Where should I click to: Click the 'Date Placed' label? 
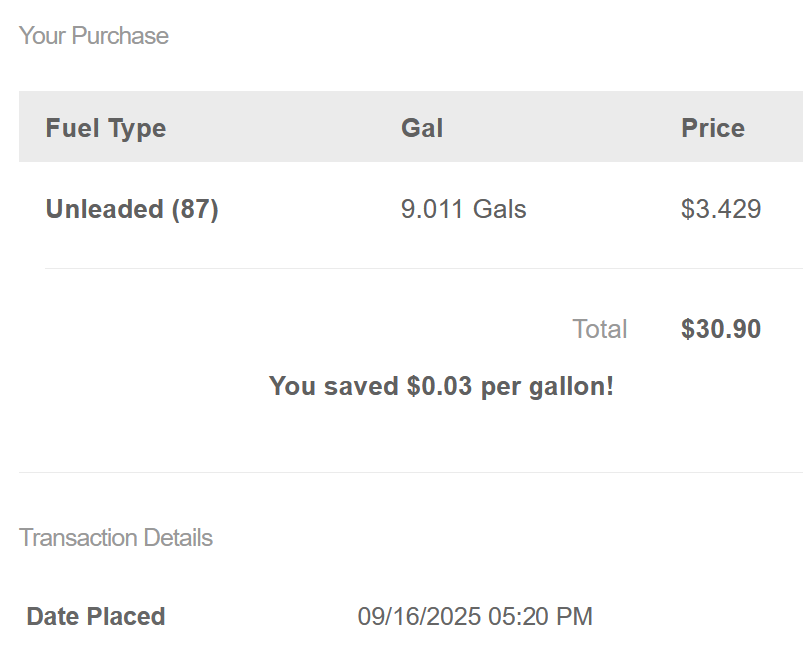pyautogui.click(x=96, y=616)
